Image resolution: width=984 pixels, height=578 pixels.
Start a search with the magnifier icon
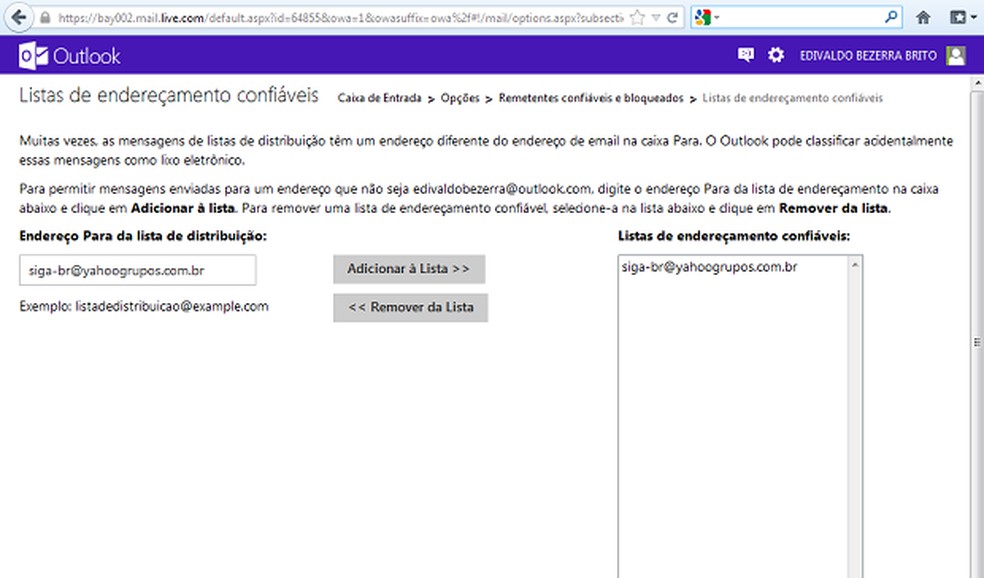pyautogui.click(x=891, y=17)
